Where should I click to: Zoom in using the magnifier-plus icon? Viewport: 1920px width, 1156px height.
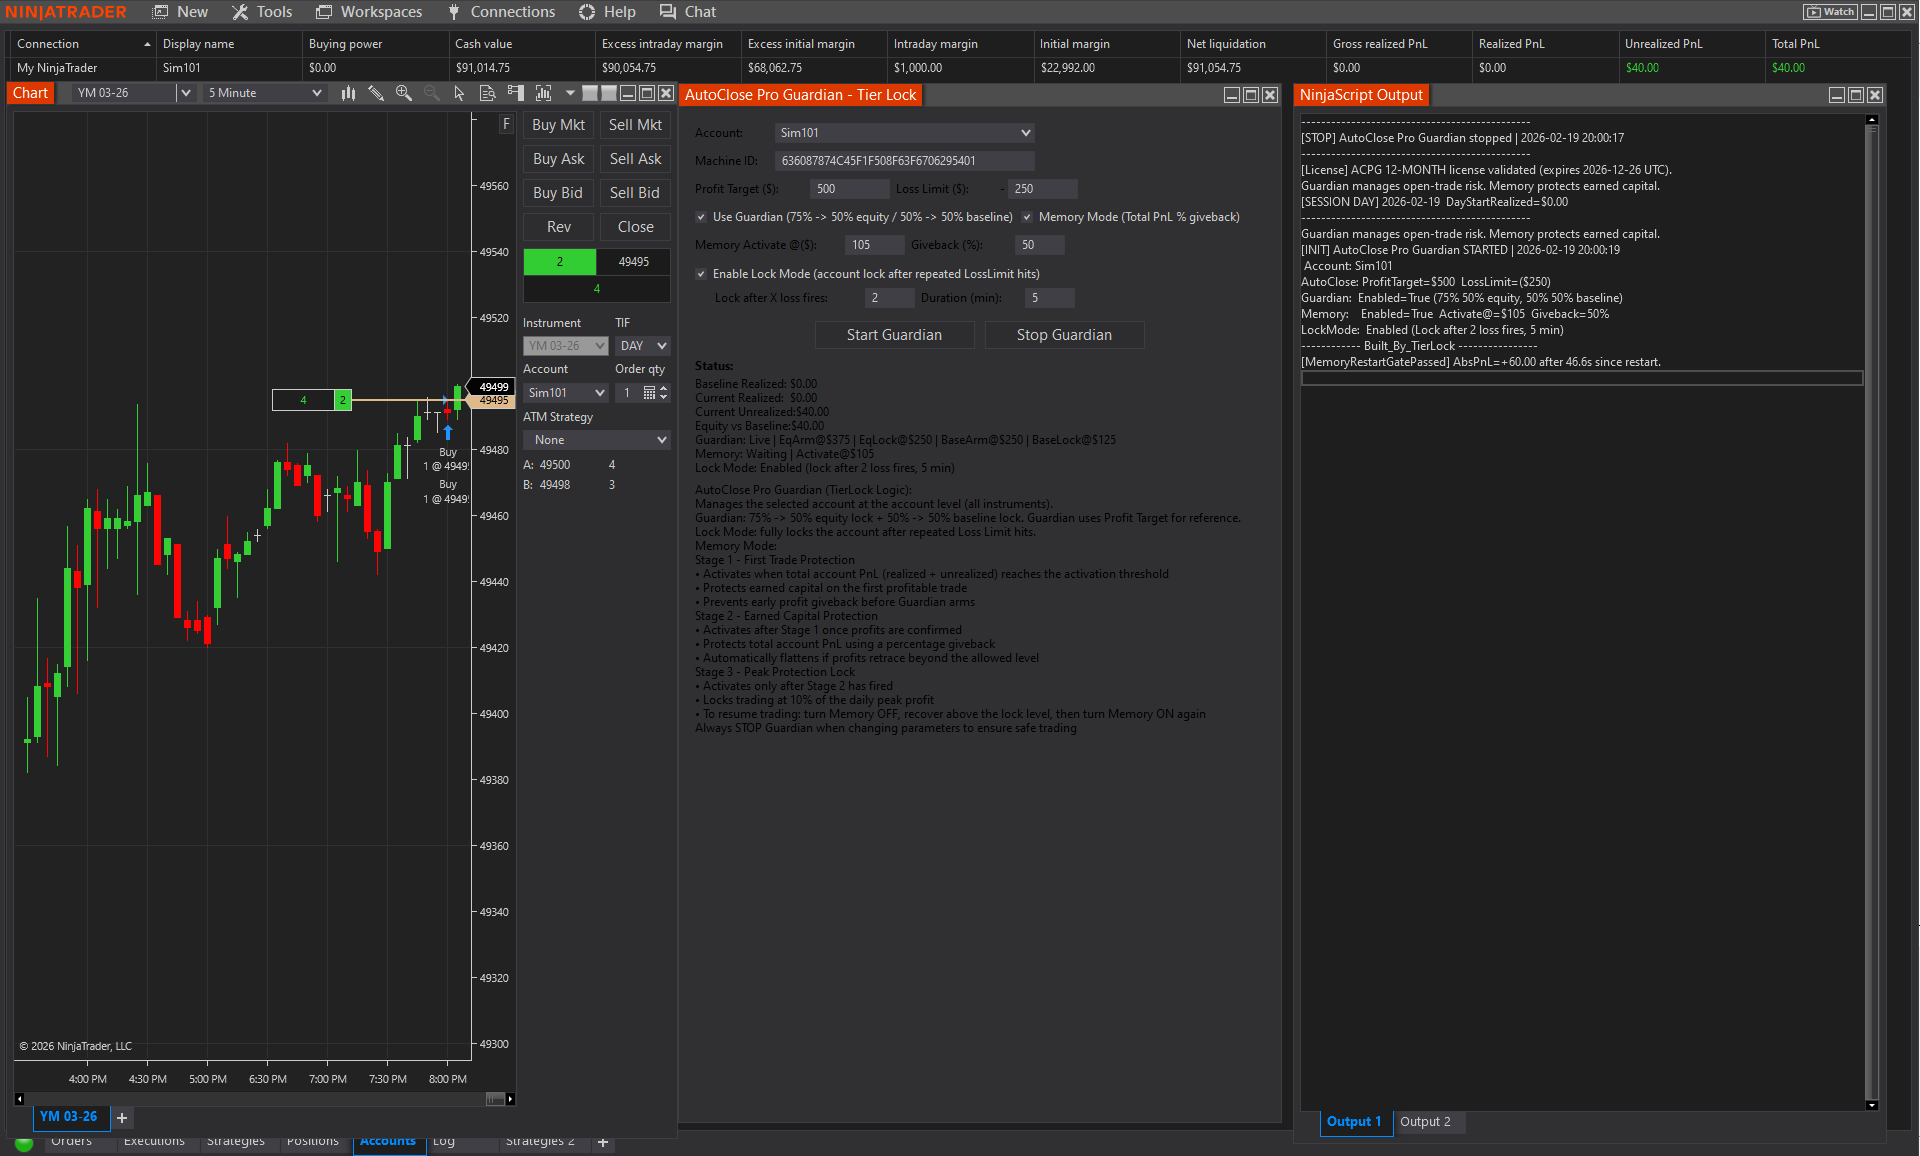[403, 92]
